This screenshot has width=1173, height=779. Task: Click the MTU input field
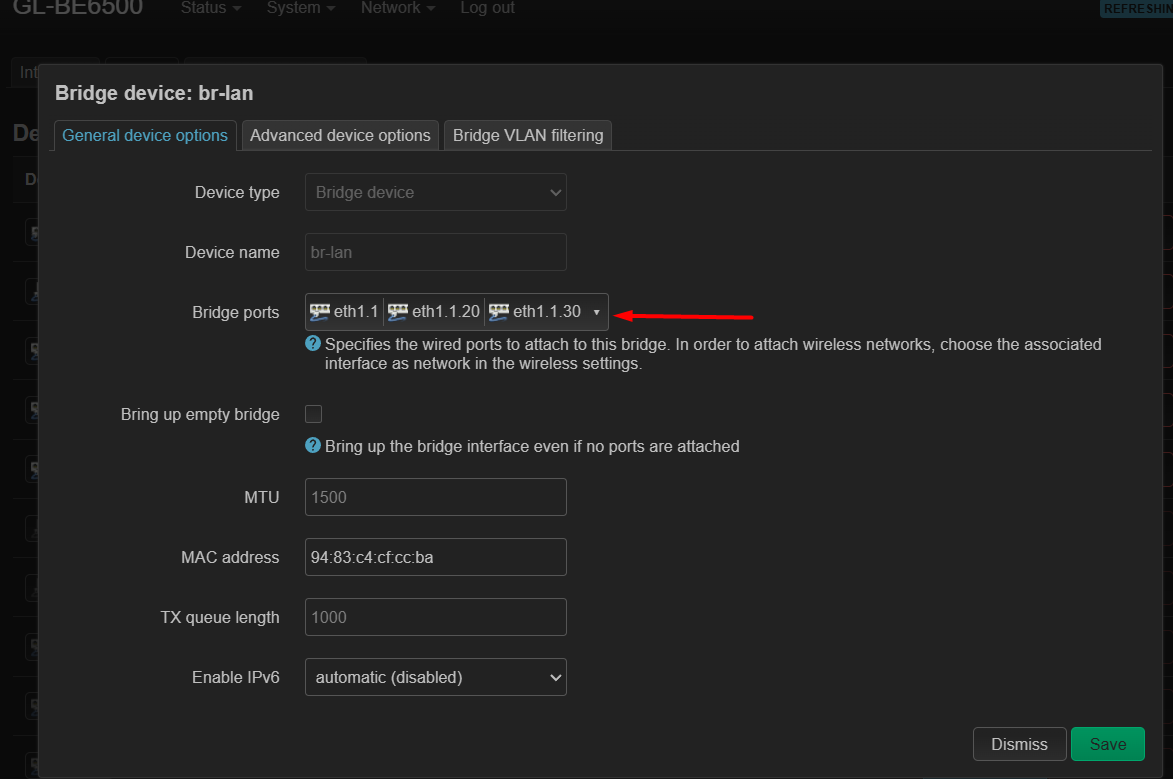(435, 497)
